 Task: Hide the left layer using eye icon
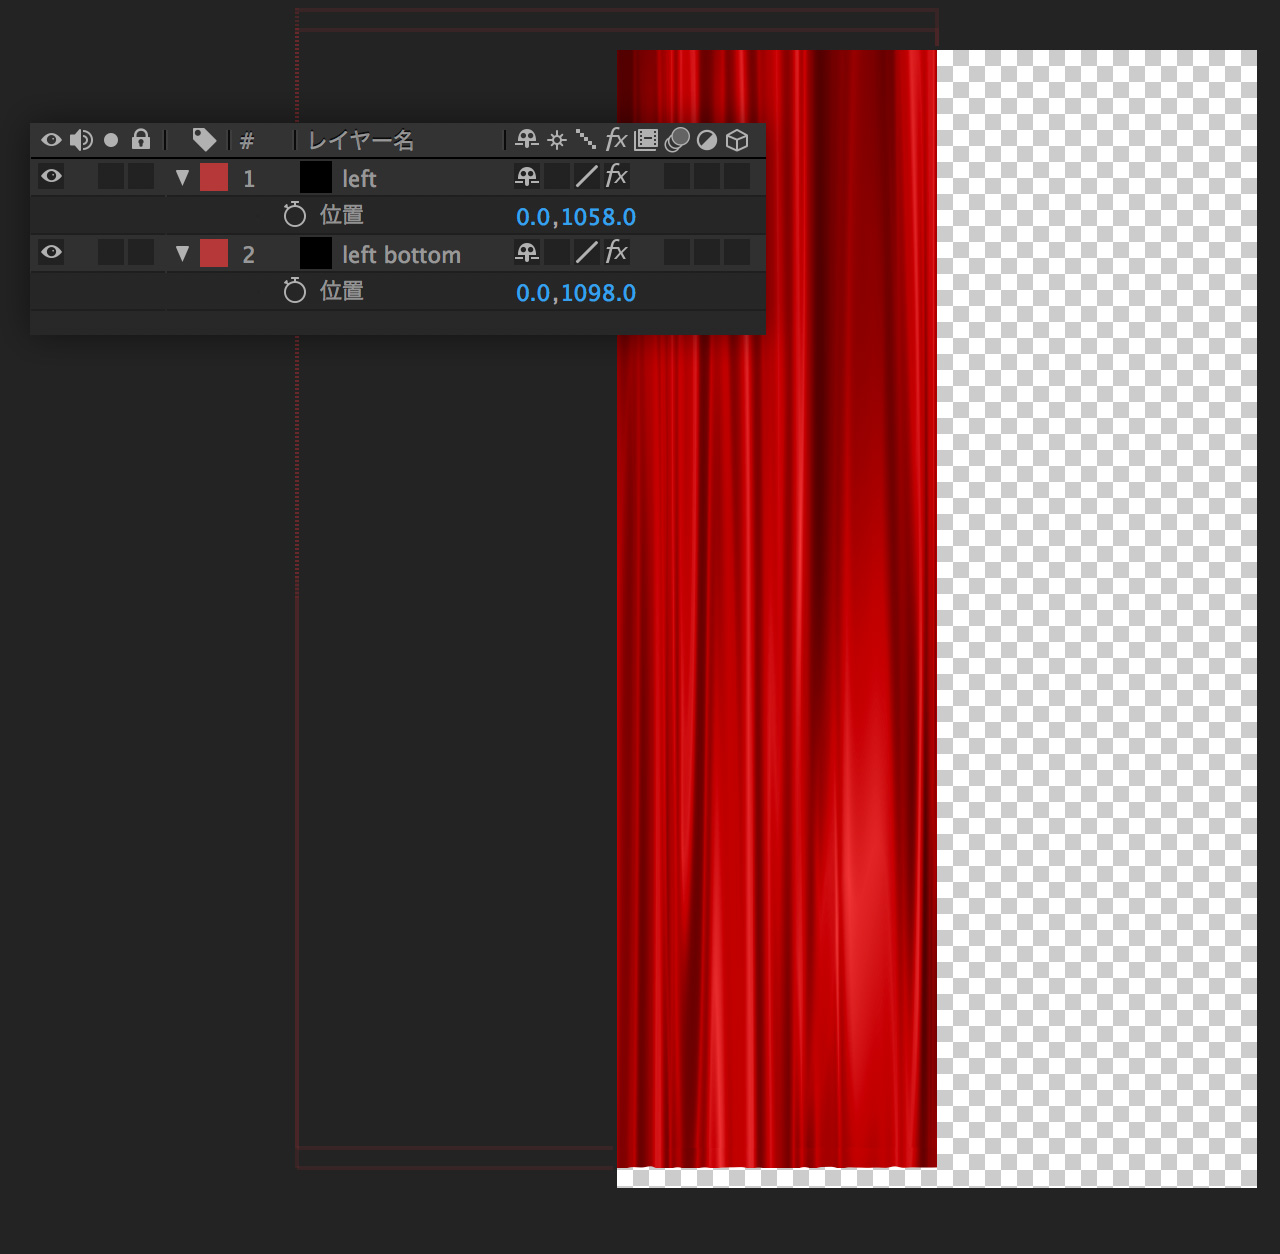[x=51, y=177]
